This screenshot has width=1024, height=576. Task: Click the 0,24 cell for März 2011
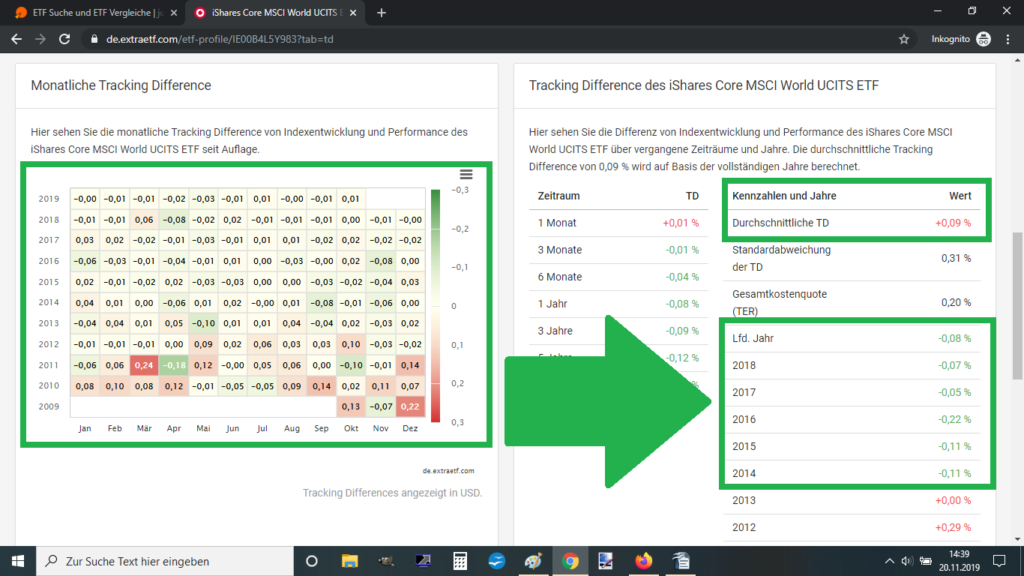(144, 365)
